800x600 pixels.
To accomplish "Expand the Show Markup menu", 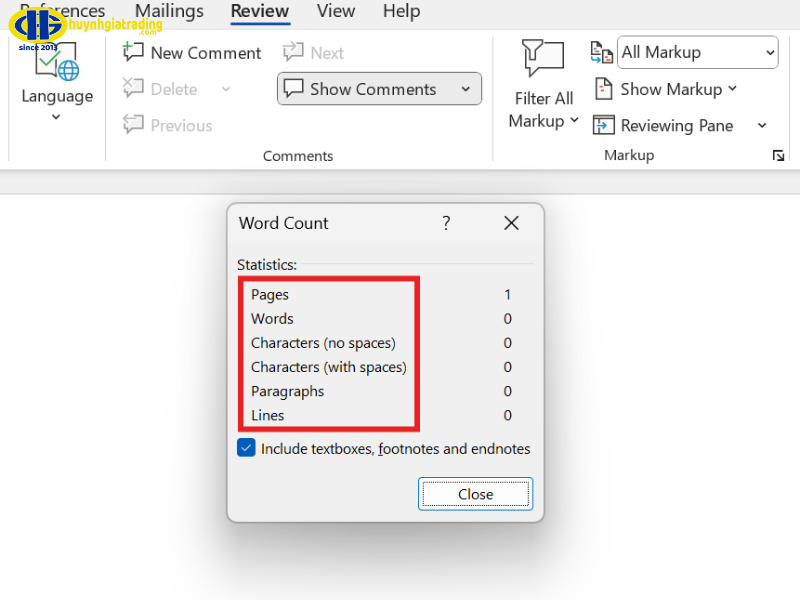I will pos(732,89).
